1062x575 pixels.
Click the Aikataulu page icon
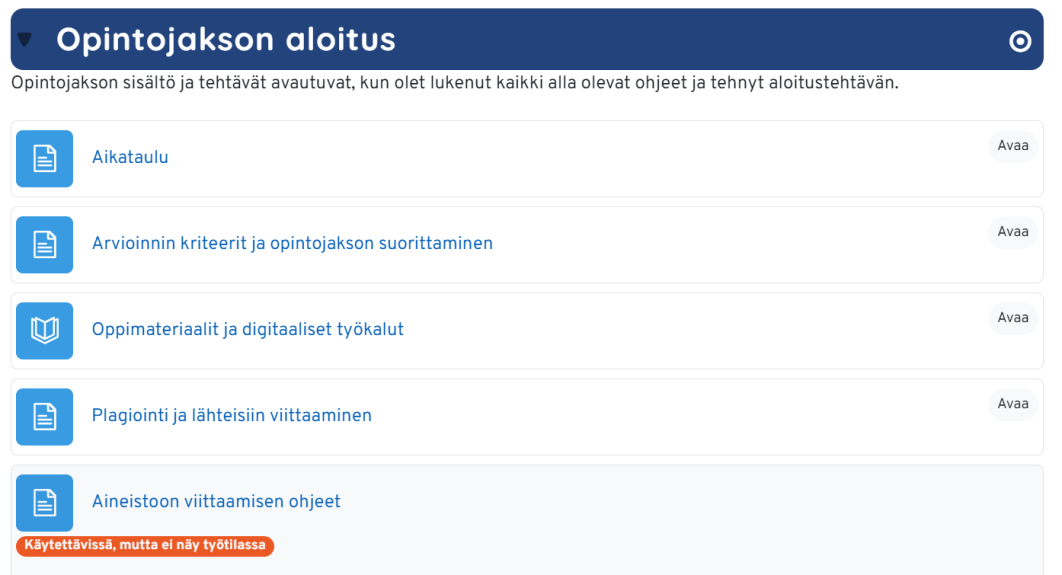45,159
